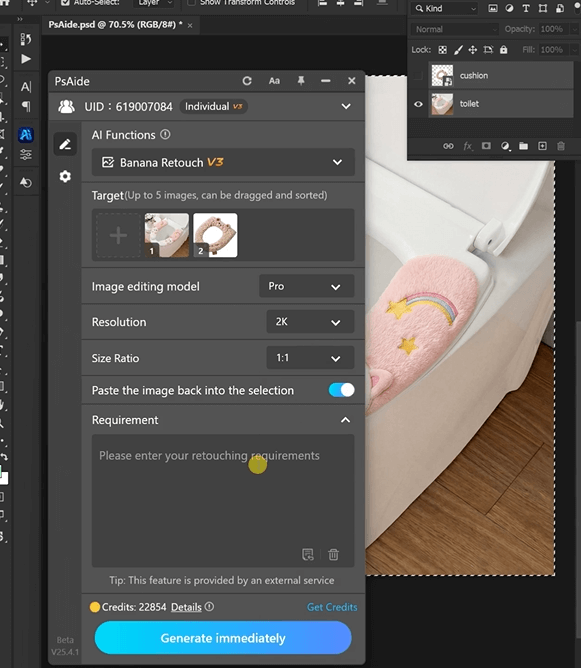Click the Individual V3 plan badge
Viewport: 581px width, 668px height.
point(213,107)
